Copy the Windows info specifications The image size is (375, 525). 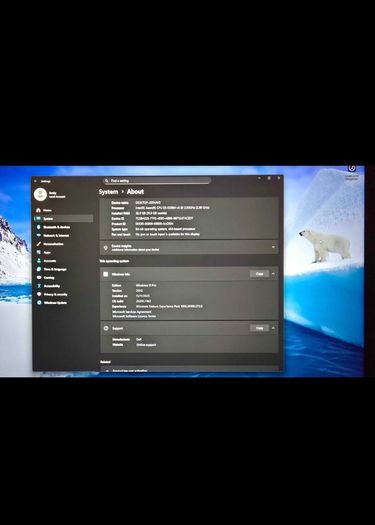(259, 274)
